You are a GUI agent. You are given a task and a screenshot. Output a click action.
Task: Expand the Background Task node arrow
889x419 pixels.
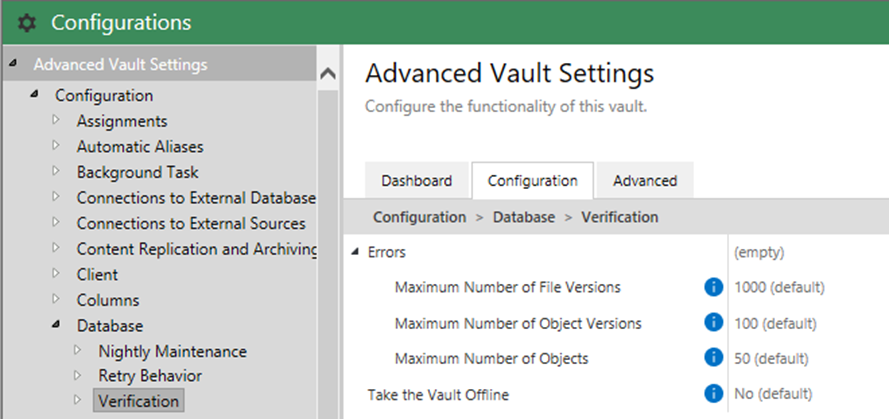pos(56,171)
